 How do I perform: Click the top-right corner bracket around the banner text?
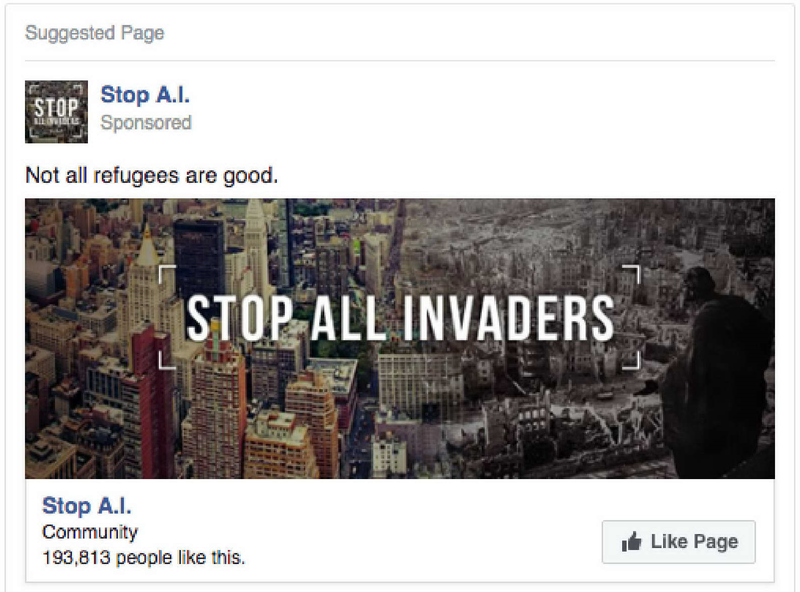pyautogui.click(x=632, y=274)
